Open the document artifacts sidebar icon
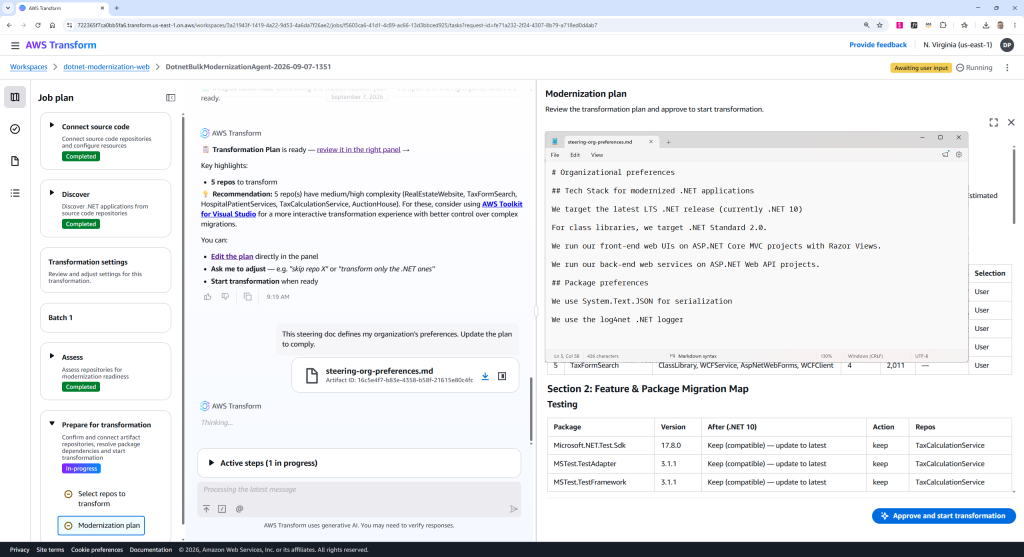This screenshot has height=557, width=1024. tap(15, 161)
